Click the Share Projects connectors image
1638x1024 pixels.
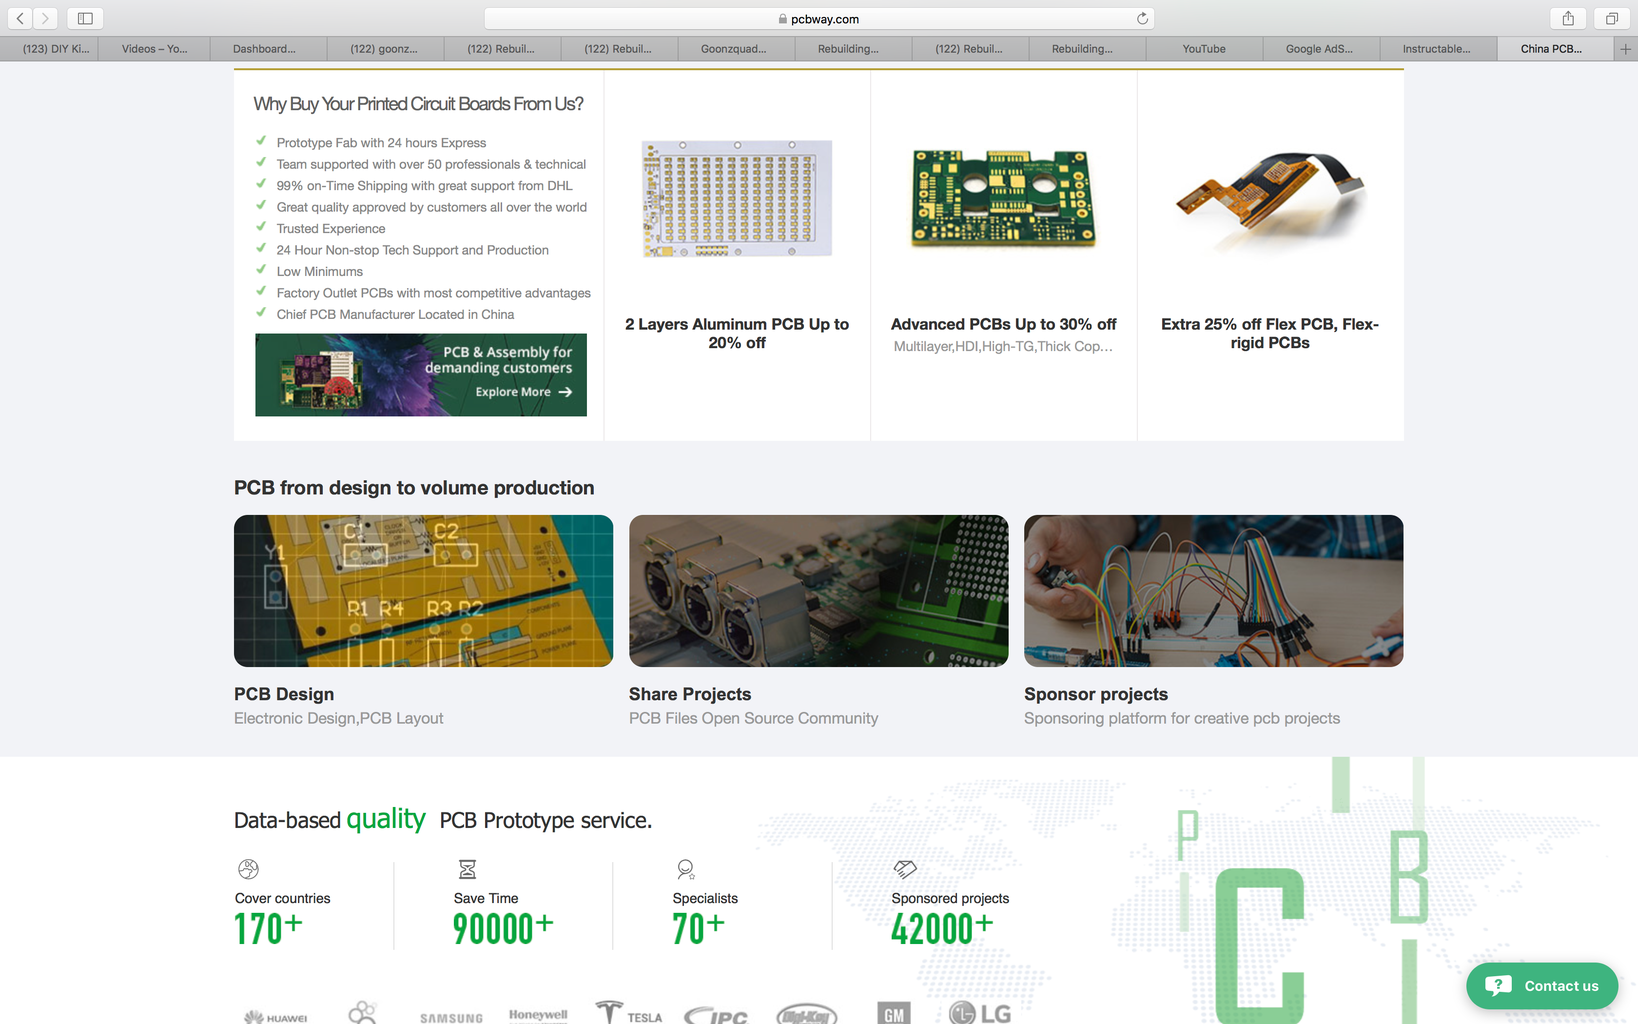point(819,591)
